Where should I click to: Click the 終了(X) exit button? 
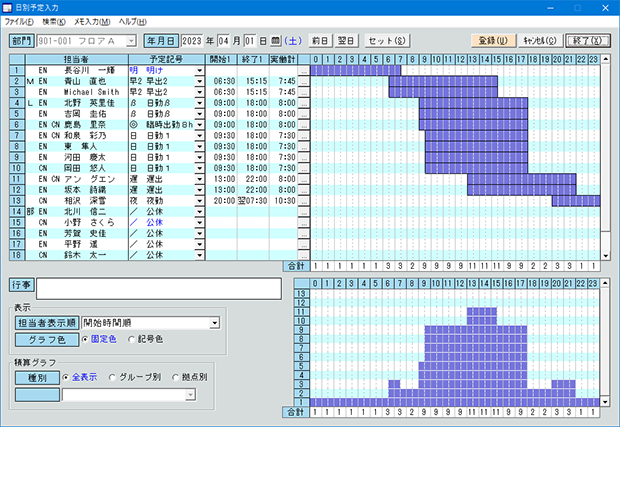click(x=588, y=41)
